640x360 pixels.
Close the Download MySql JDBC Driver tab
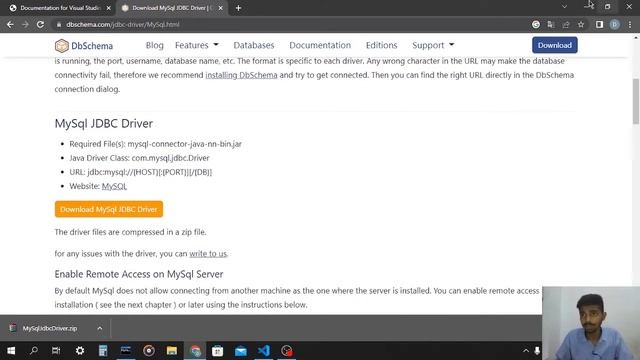220,8
